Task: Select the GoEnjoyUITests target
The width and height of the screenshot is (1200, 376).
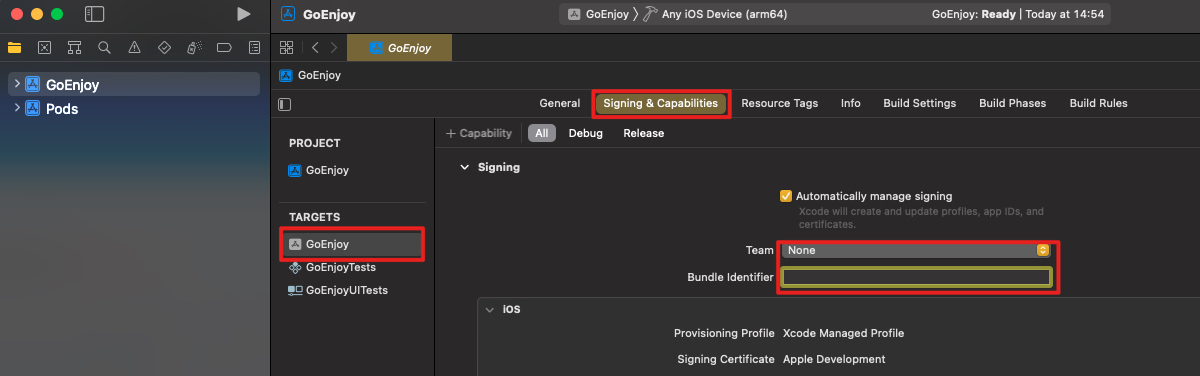Action: pyautogui.click(x=337, y=290)
